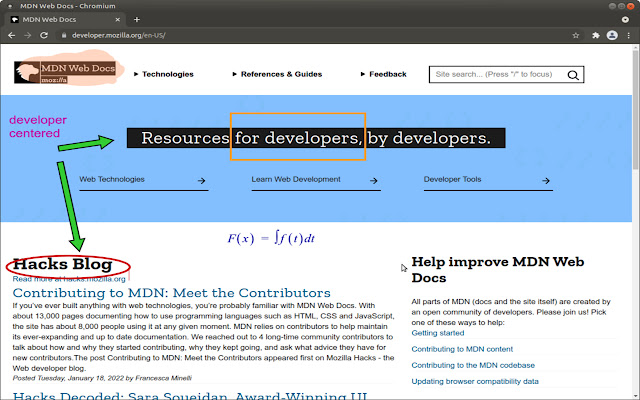
Task: Expand the References & Guides menu
Action: tap(277, 74)
